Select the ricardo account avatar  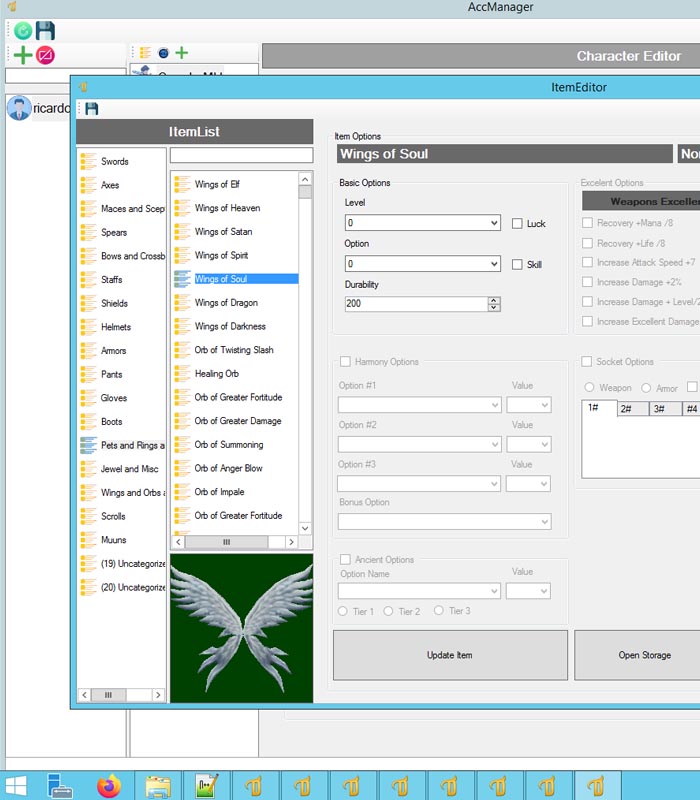(19, 108)
